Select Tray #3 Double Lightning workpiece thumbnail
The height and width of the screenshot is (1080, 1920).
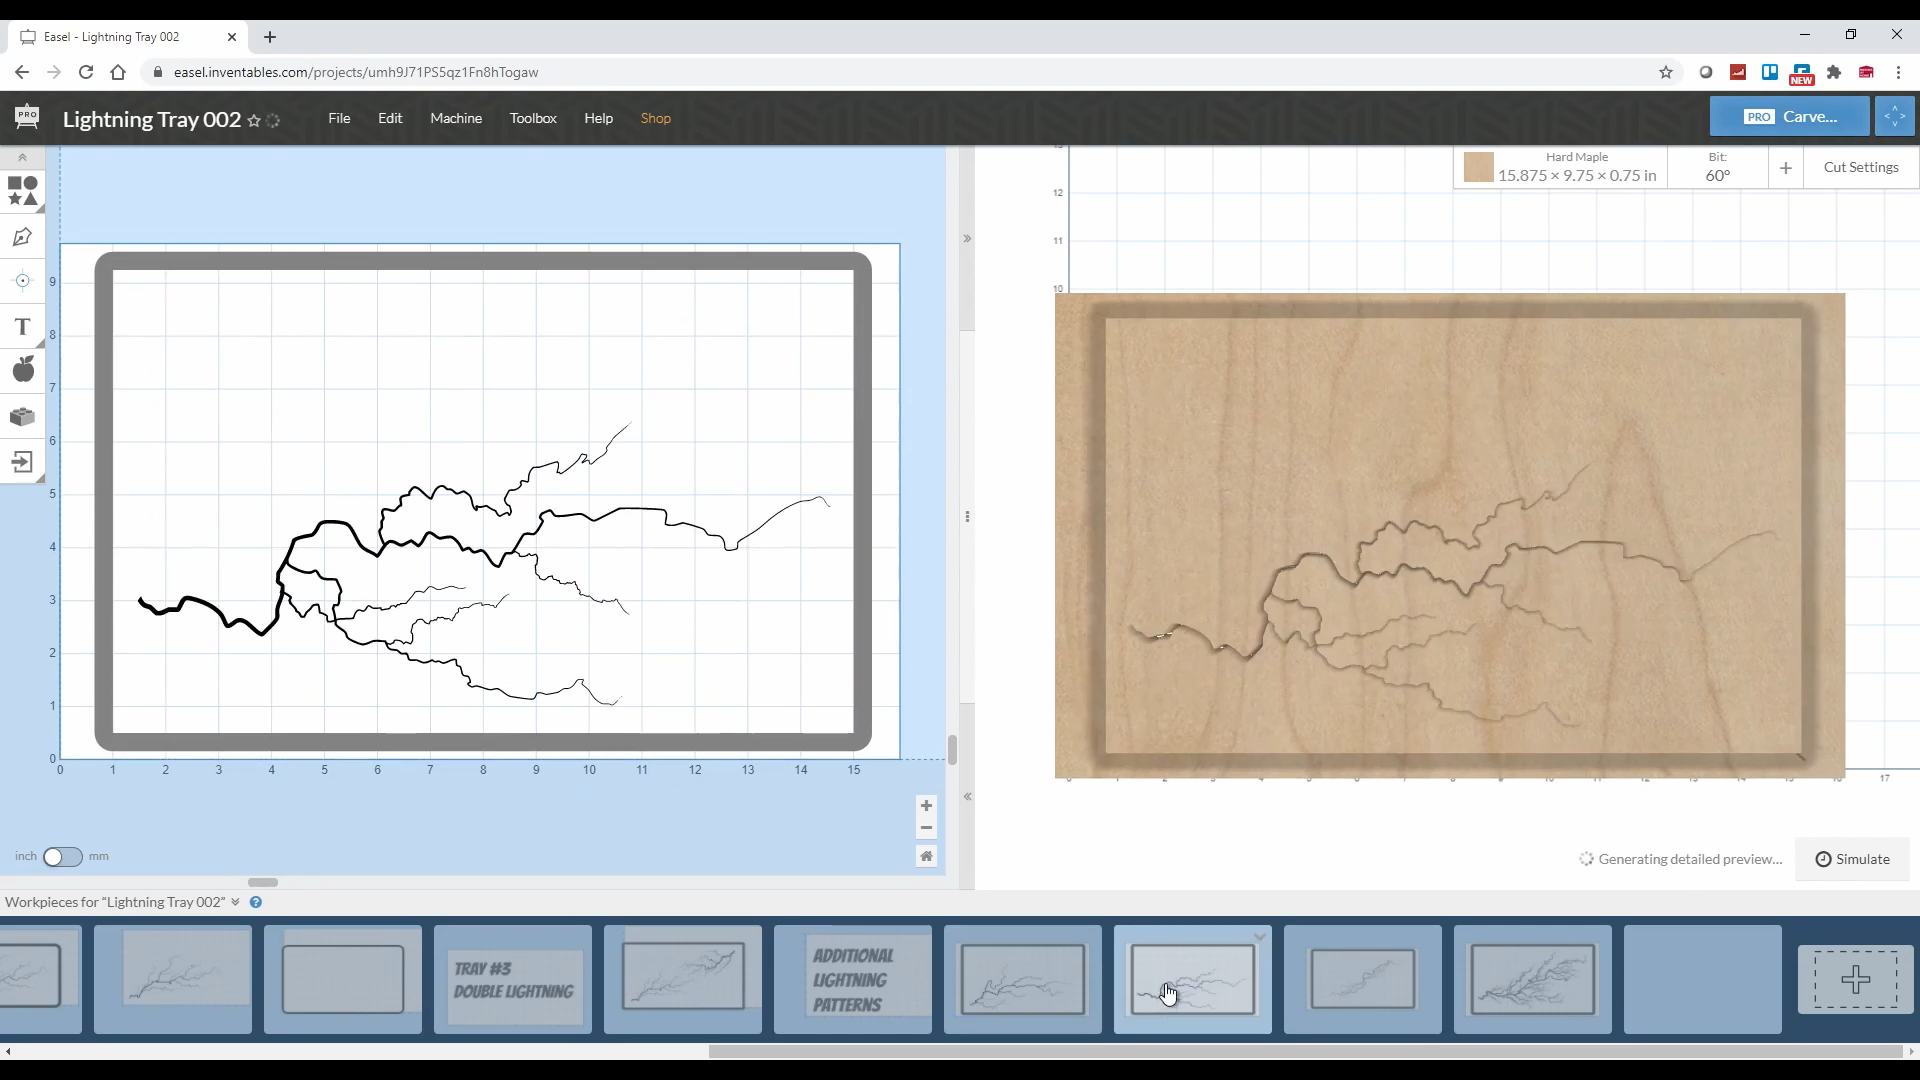point(514,978)
